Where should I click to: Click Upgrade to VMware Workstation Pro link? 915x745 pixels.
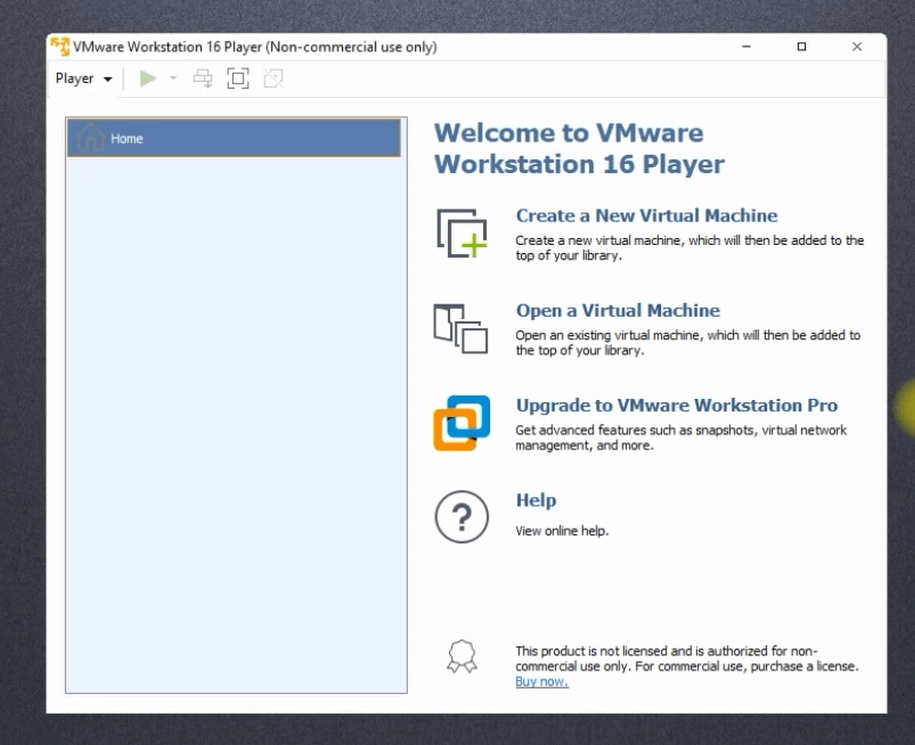click(677, 405)
